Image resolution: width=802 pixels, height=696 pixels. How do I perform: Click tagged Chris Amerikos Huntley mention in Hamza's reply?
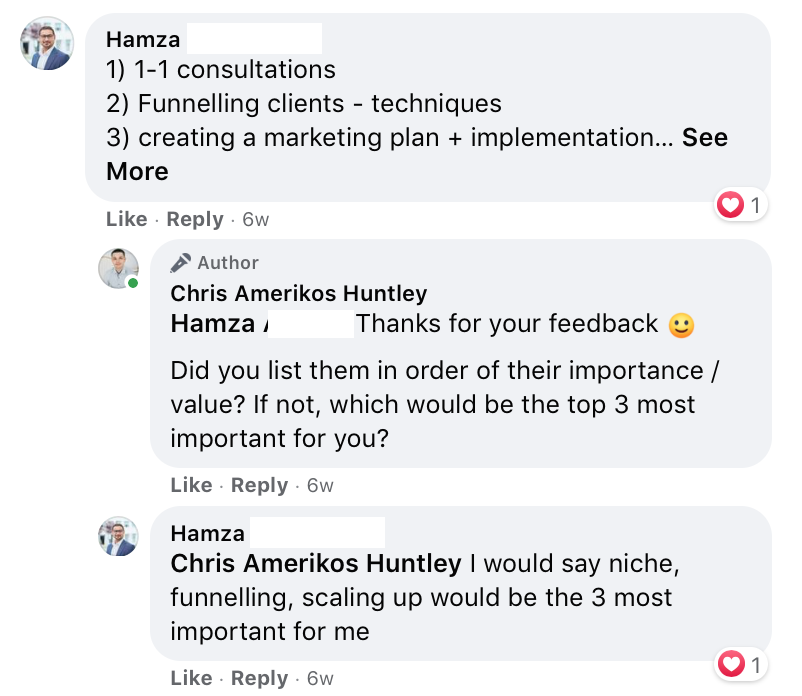point(316,563)
